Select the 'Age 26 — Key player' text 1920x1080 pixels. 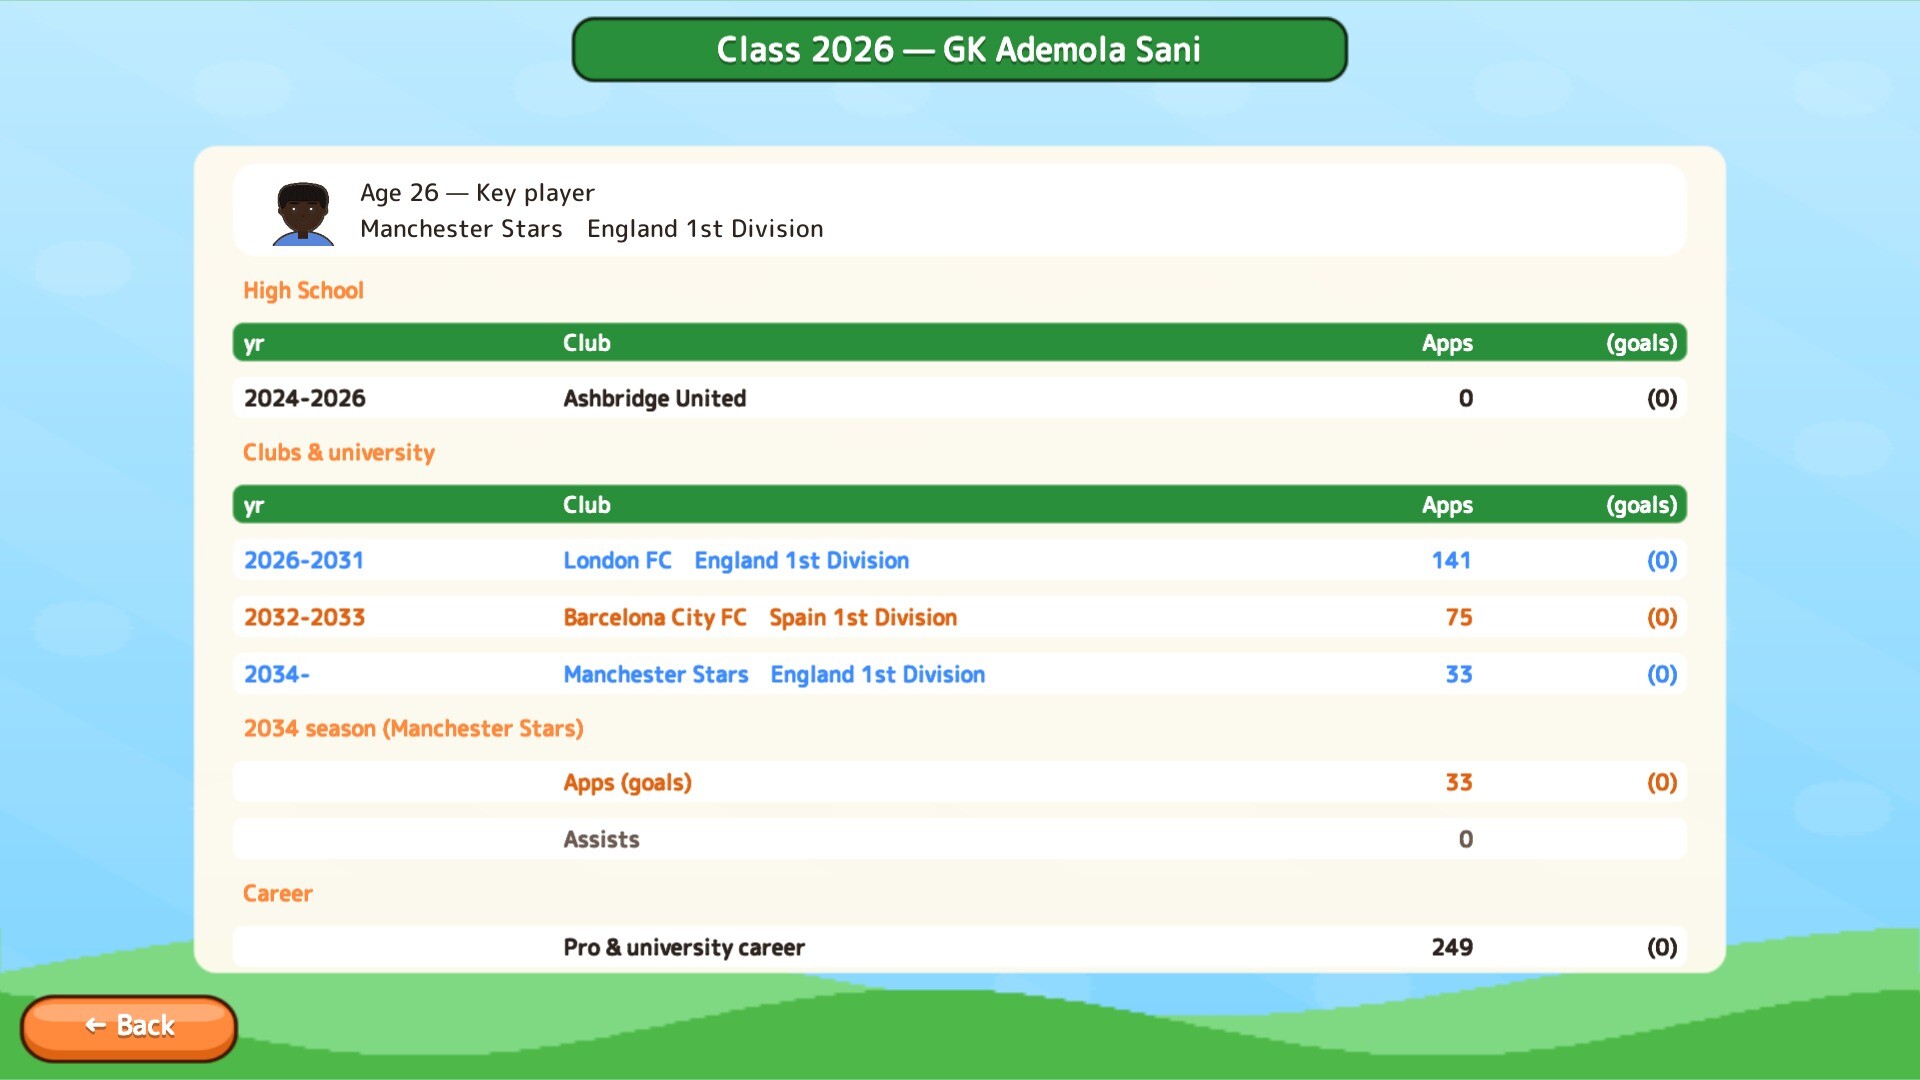click(477, 192)
